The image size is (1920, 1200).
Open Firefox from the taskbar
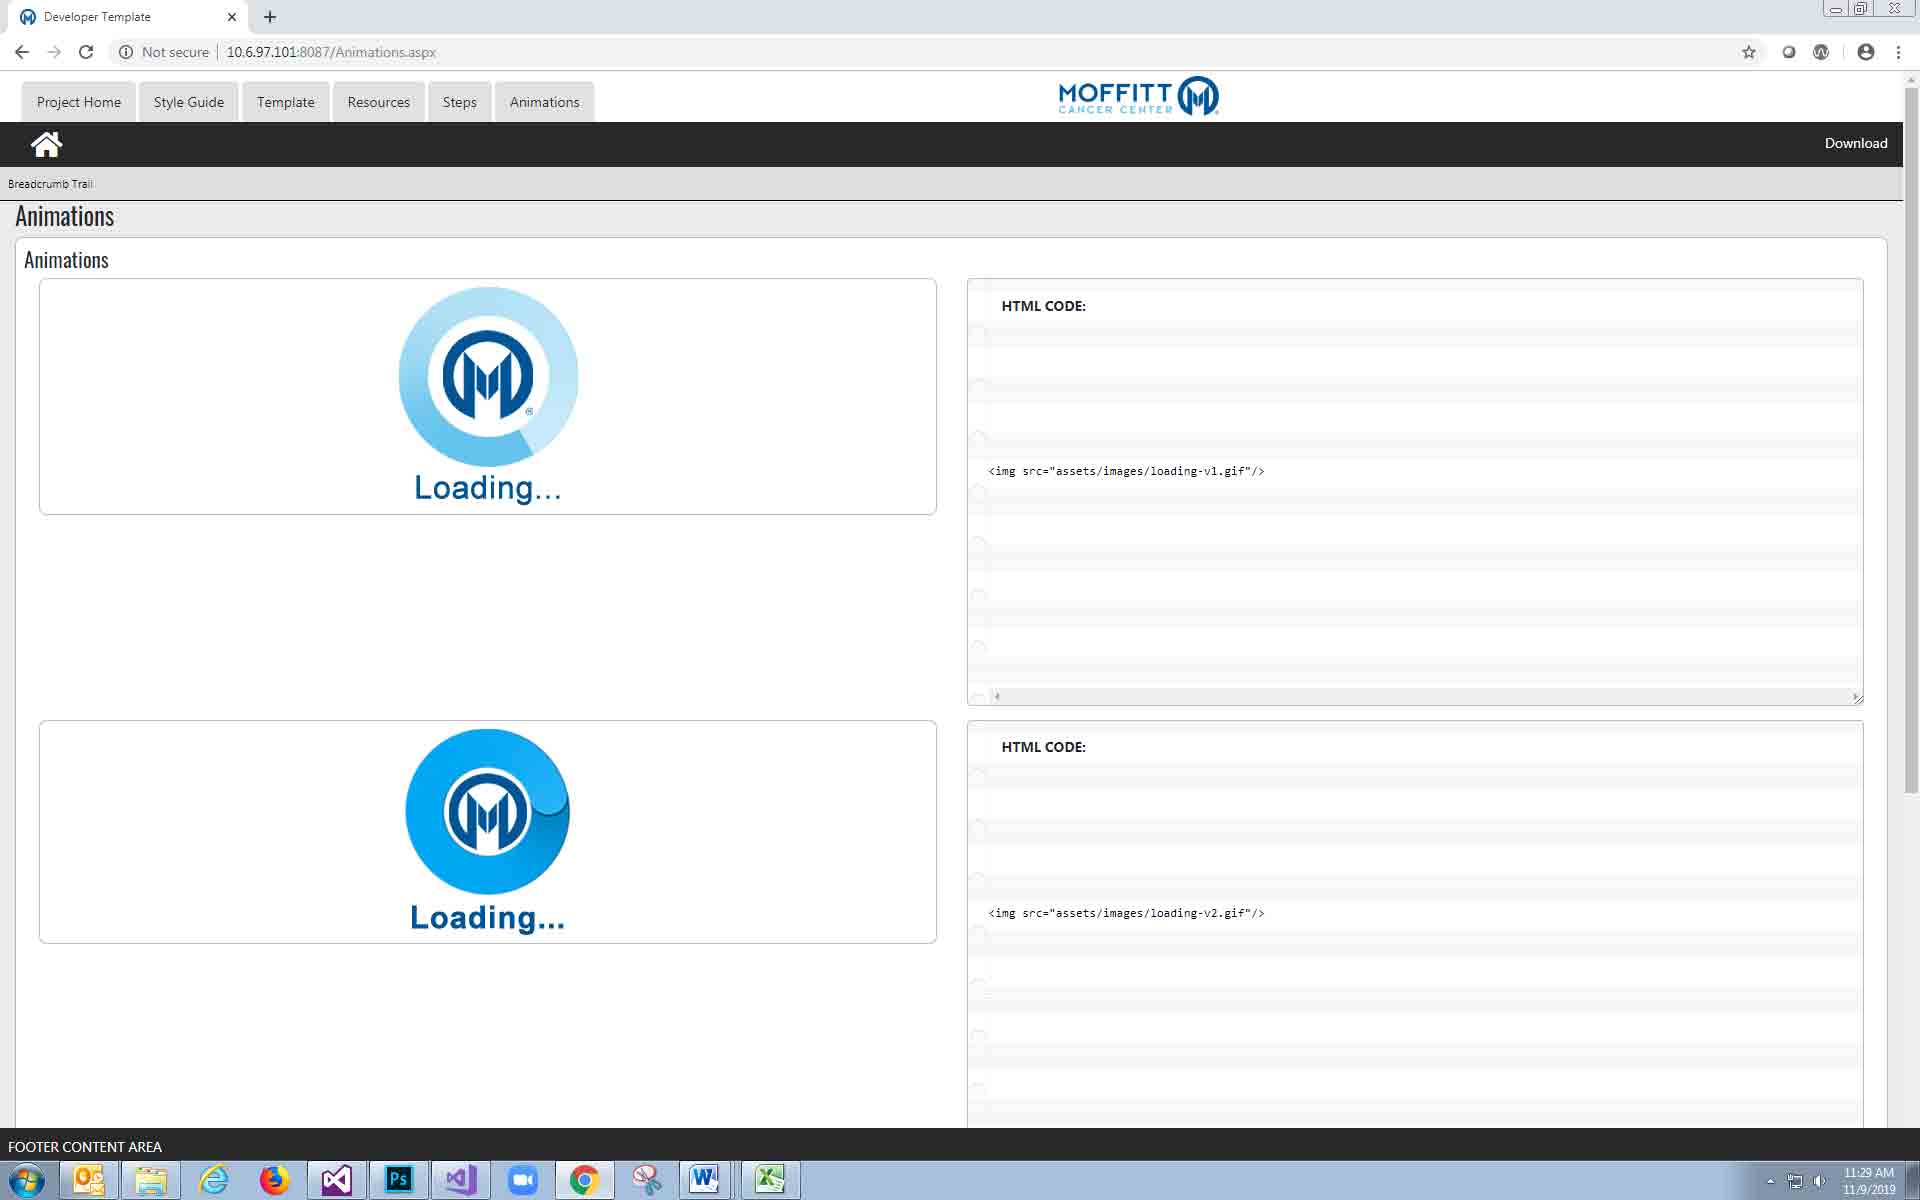(274, 1180)
